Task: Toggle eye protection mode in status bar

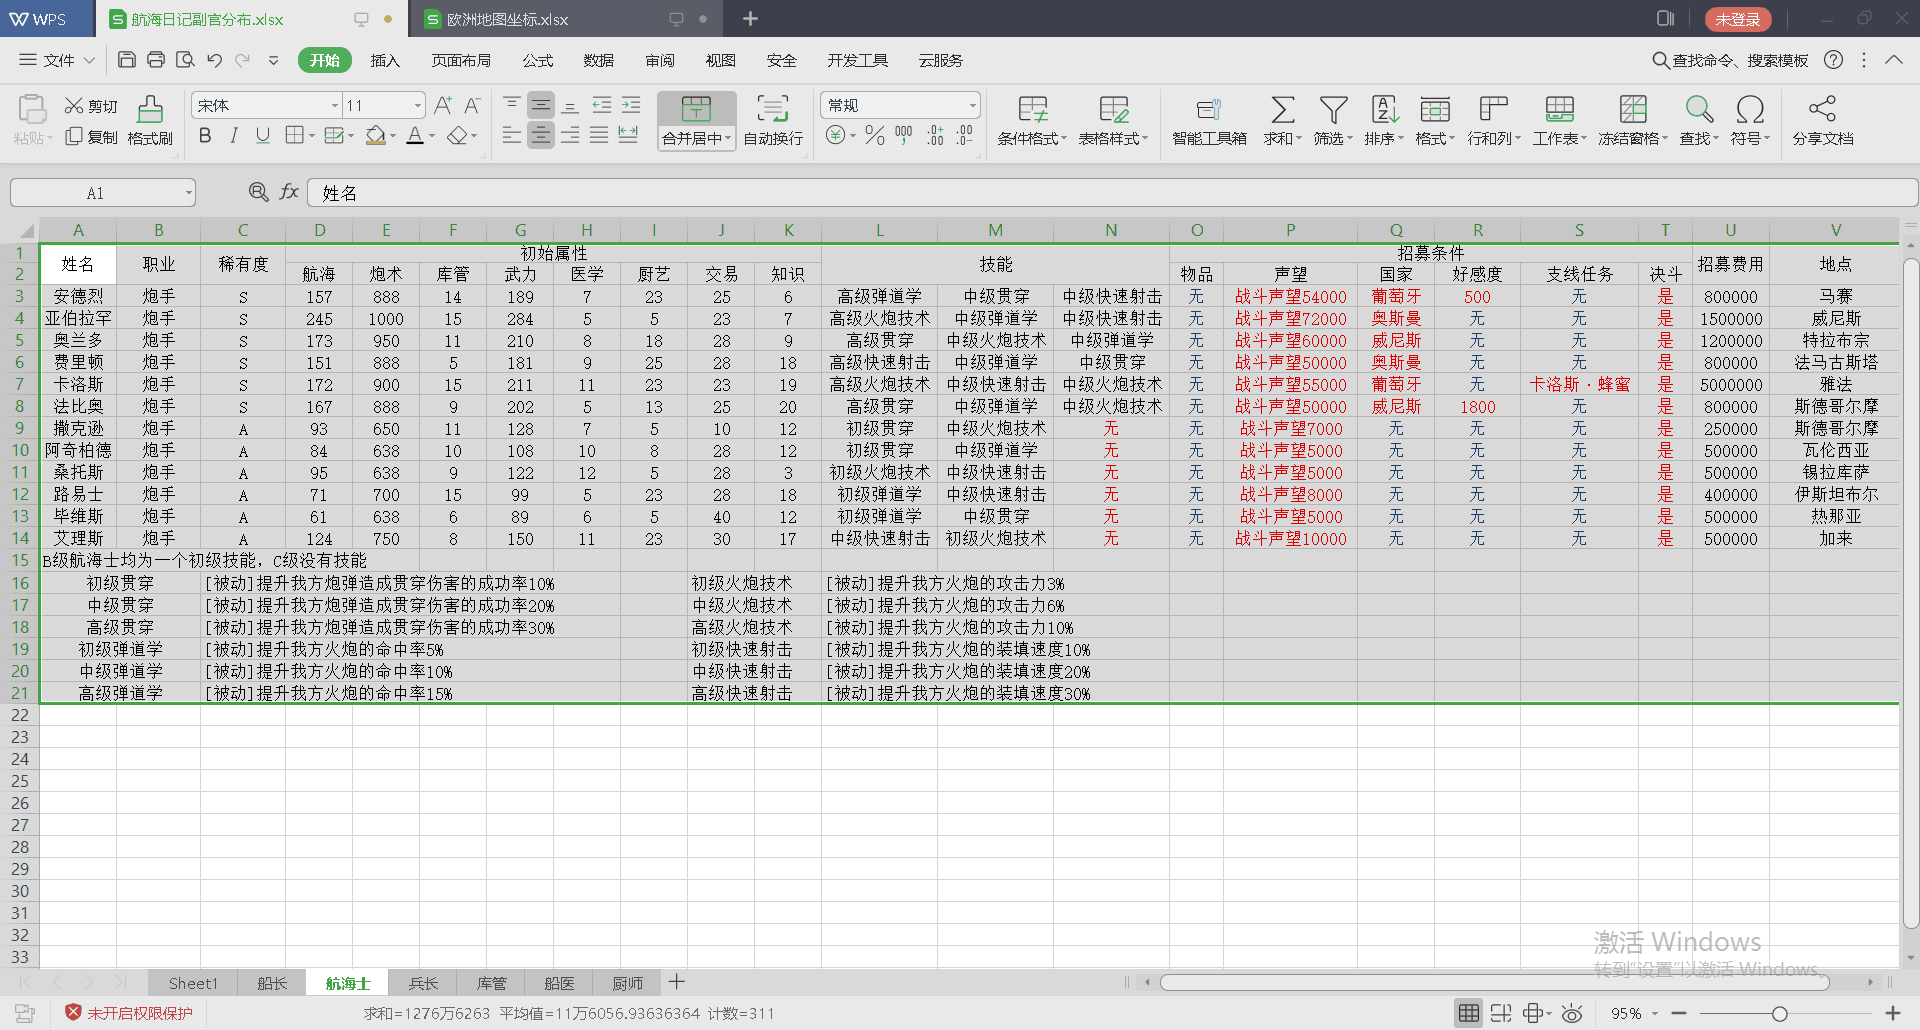Action: (x=1572, y=1013)
